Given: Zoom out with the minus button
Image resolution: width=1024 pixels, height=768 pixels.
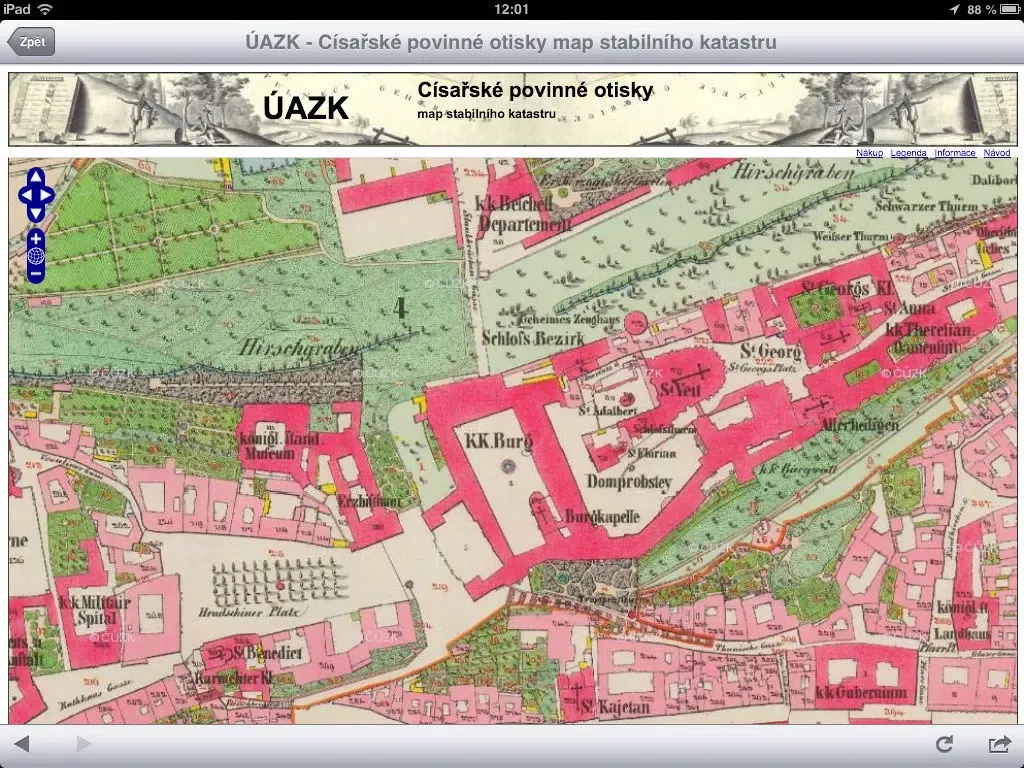Looking at the screenshot, I should pyautogui.click(x=36, y=274).
